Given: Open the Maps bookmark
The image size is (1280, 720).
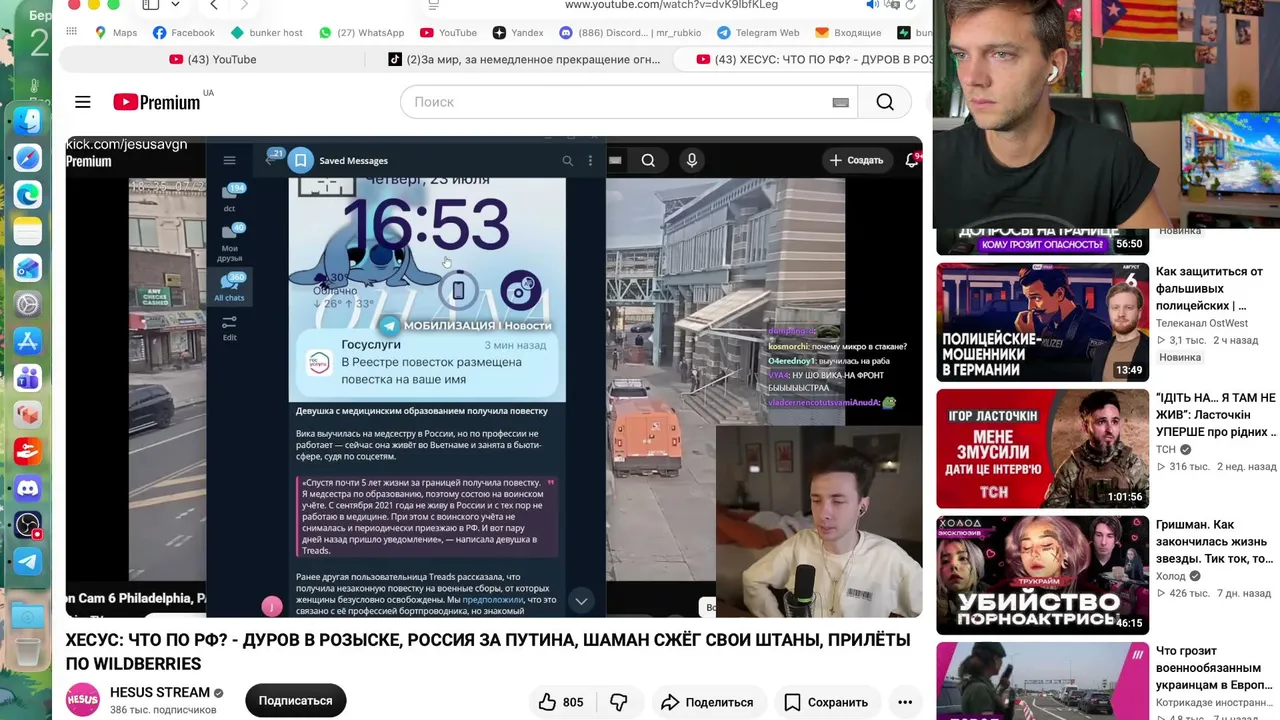Looking at the screenshot, I should 115,33.
